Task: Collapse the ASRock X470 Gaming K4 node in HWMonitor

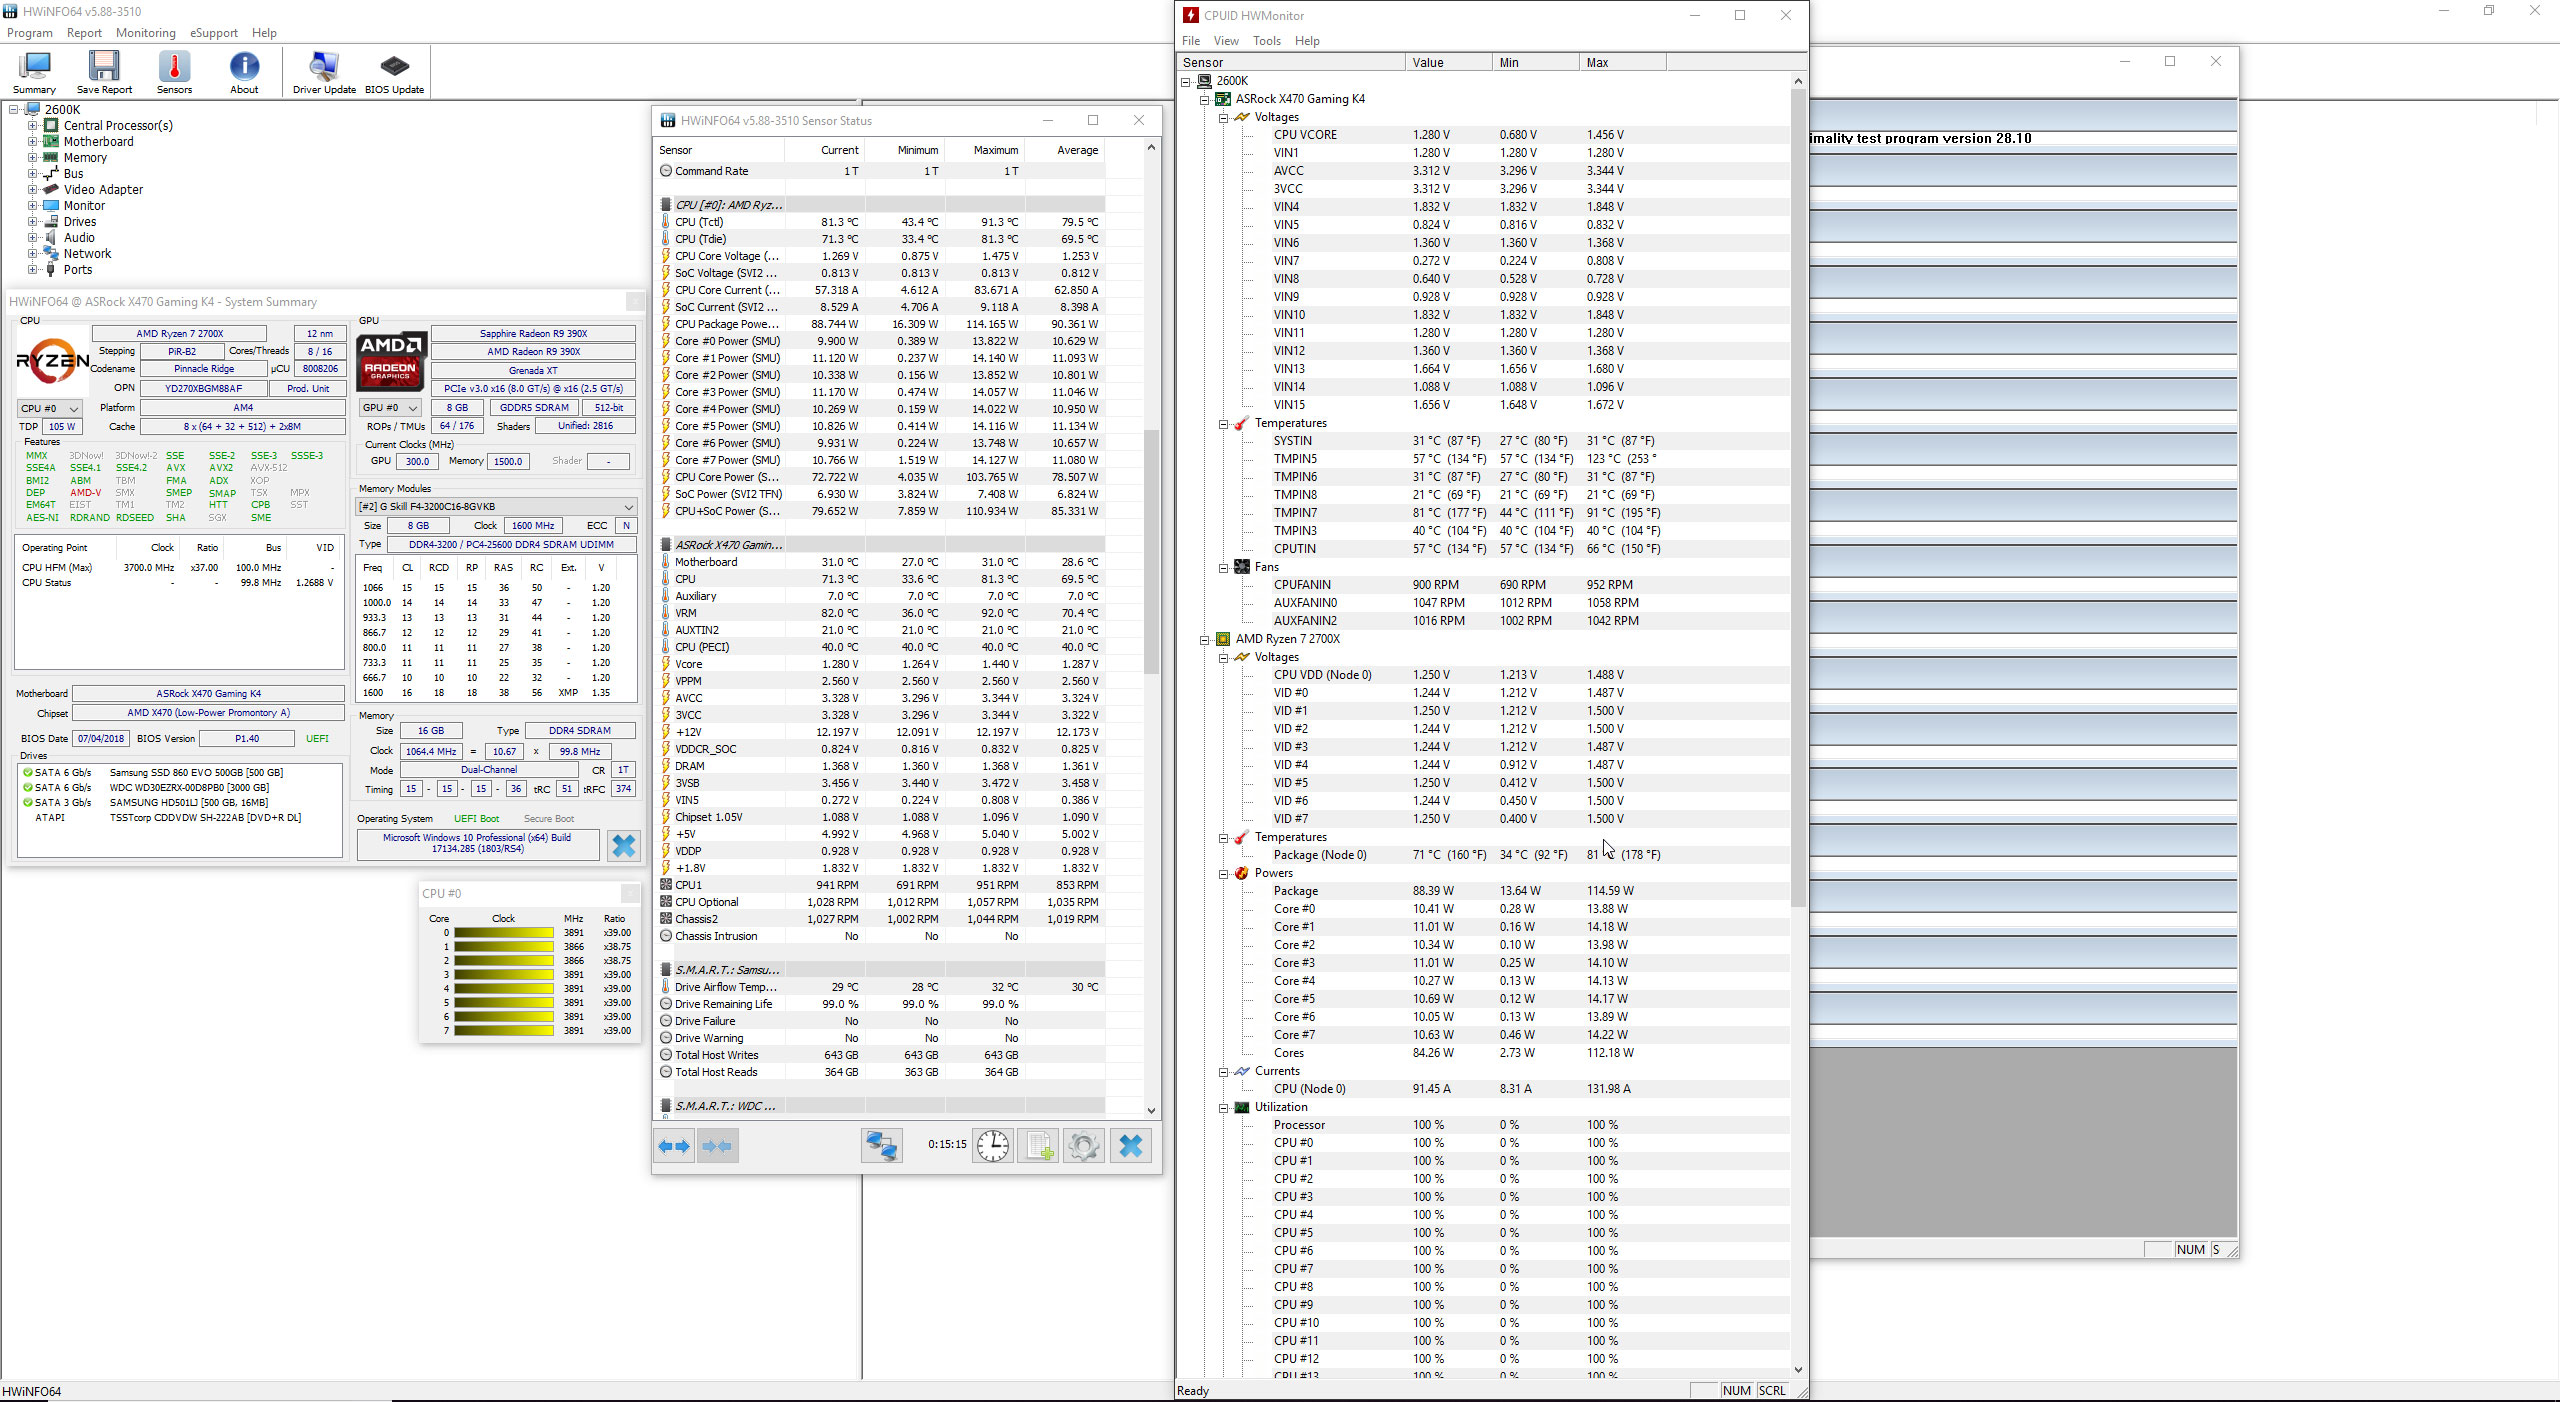Action: (x=1205, y=99)
